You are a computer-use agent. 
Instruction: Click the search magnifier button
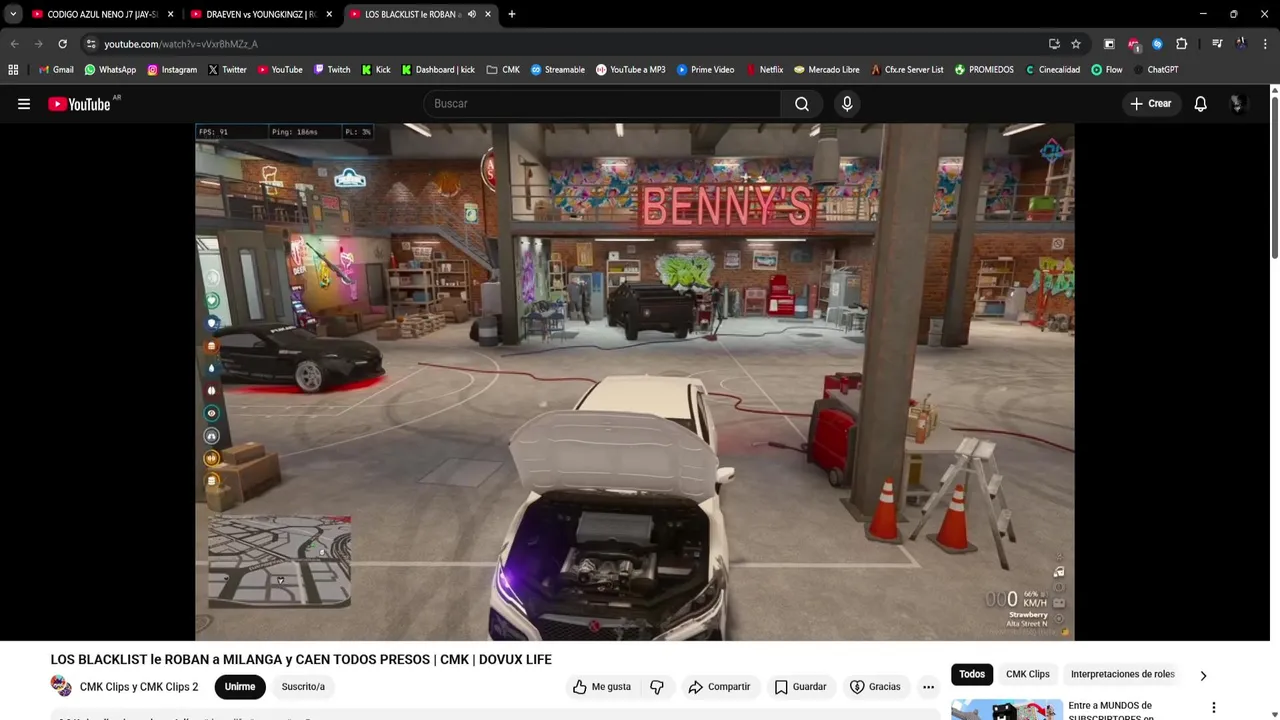point(802,104)
